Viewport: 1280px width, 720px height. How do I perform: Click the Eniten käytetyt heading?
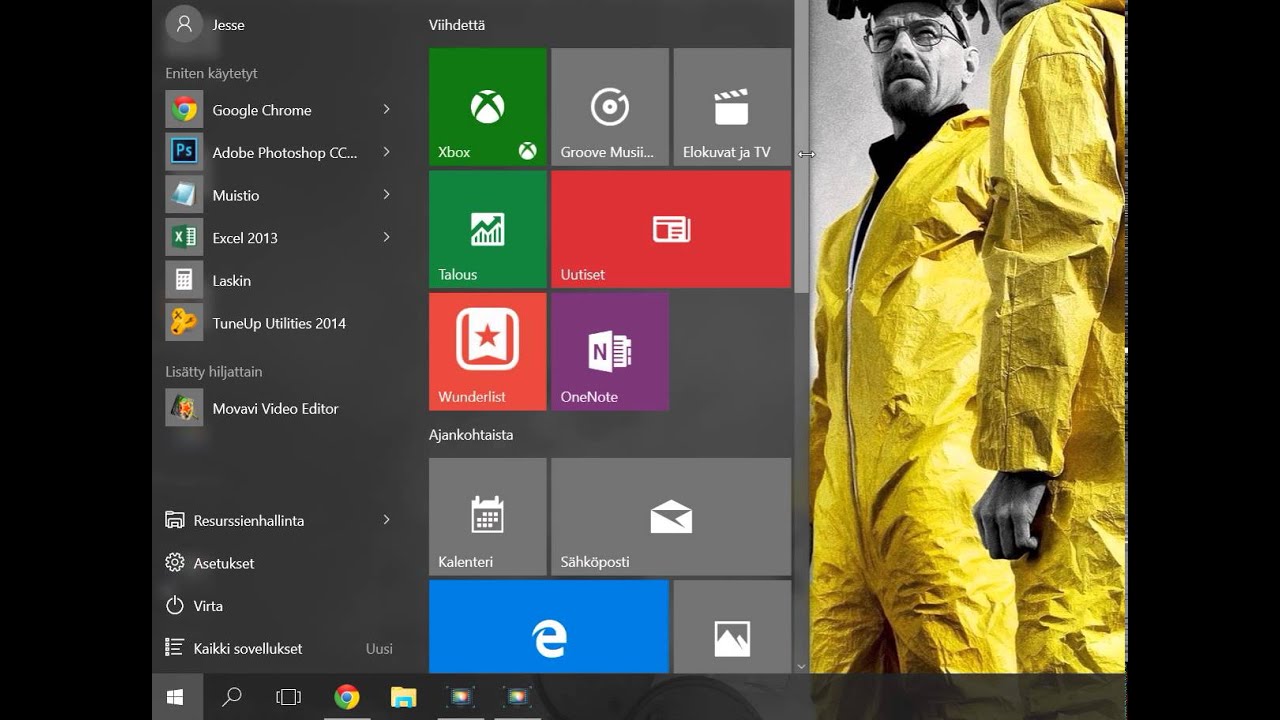[212, 73]
